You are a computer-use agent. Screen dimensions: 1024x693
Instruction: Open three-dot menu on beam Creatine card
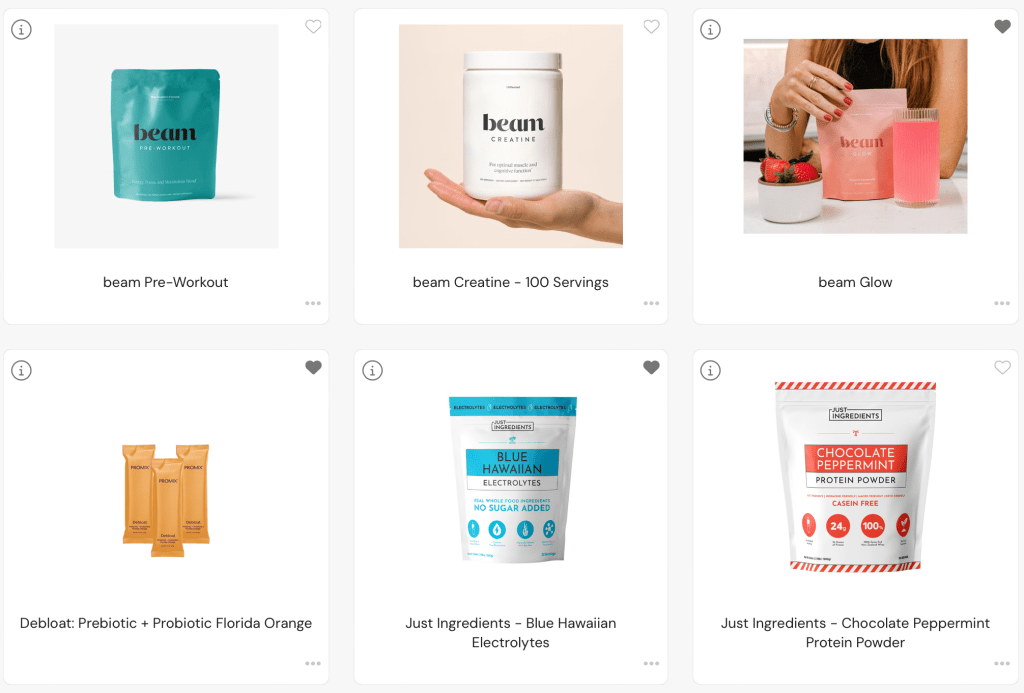(651, 303)
